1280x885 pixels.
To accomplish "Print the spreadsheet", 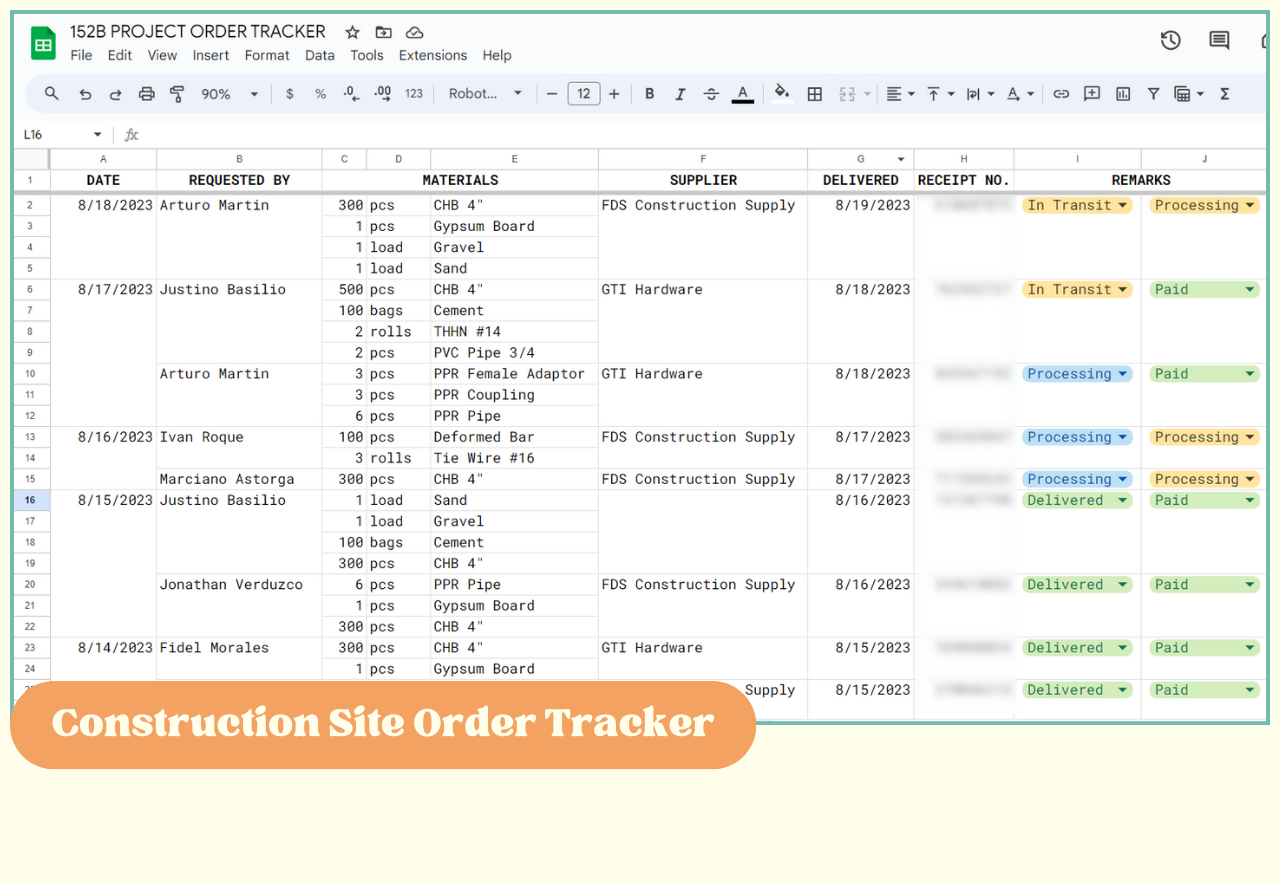I will 146,94.
